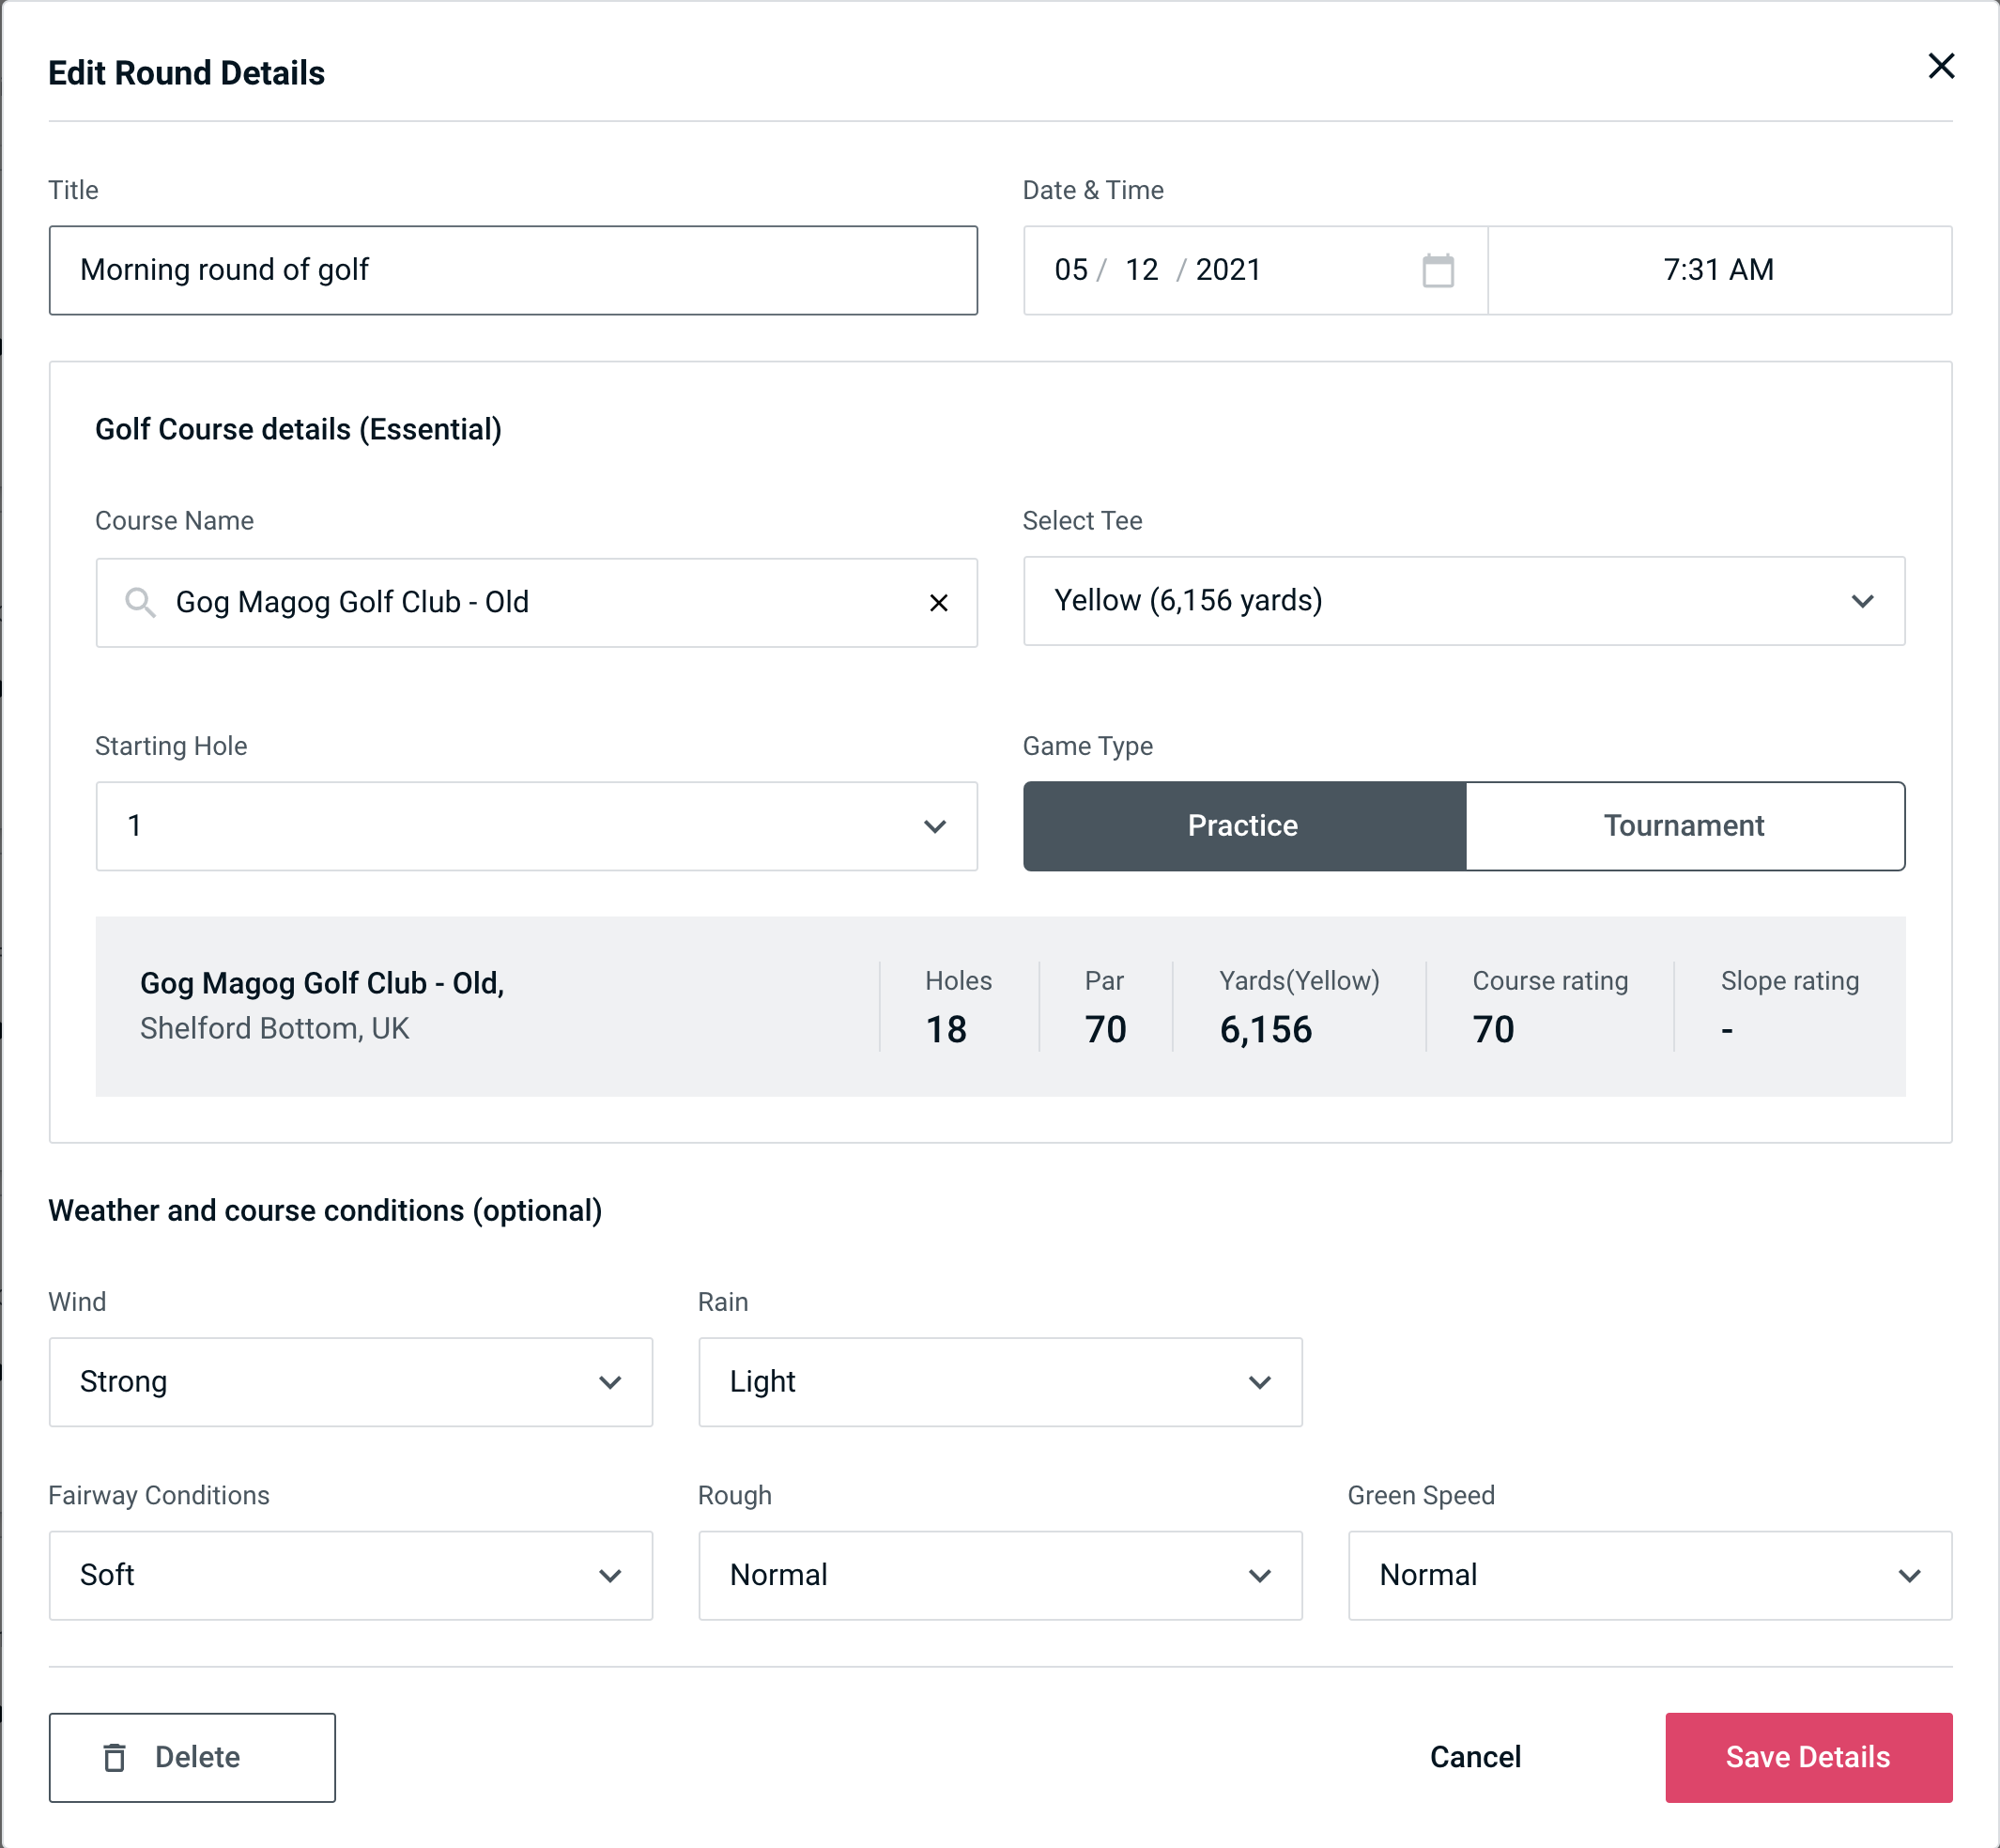Click the calendar icon next to date
Viewport: 2000px width, 1848px height.
(x=1438, y=270)
